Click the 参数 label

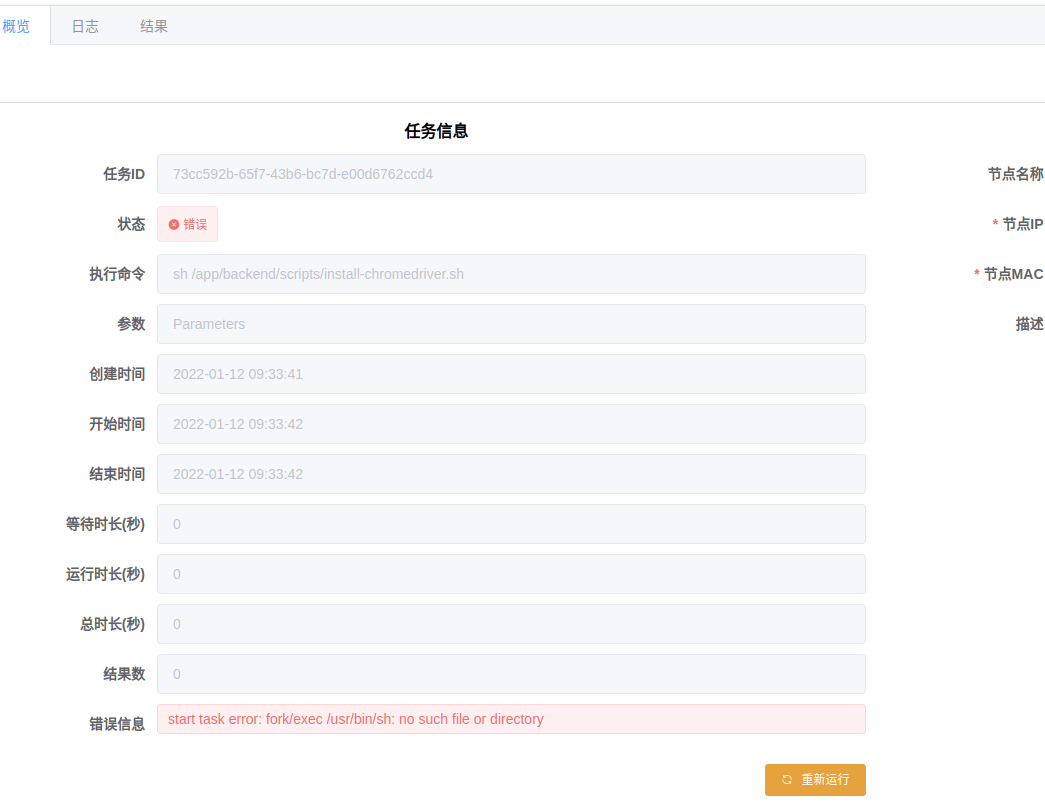click(x=131, y=324)
